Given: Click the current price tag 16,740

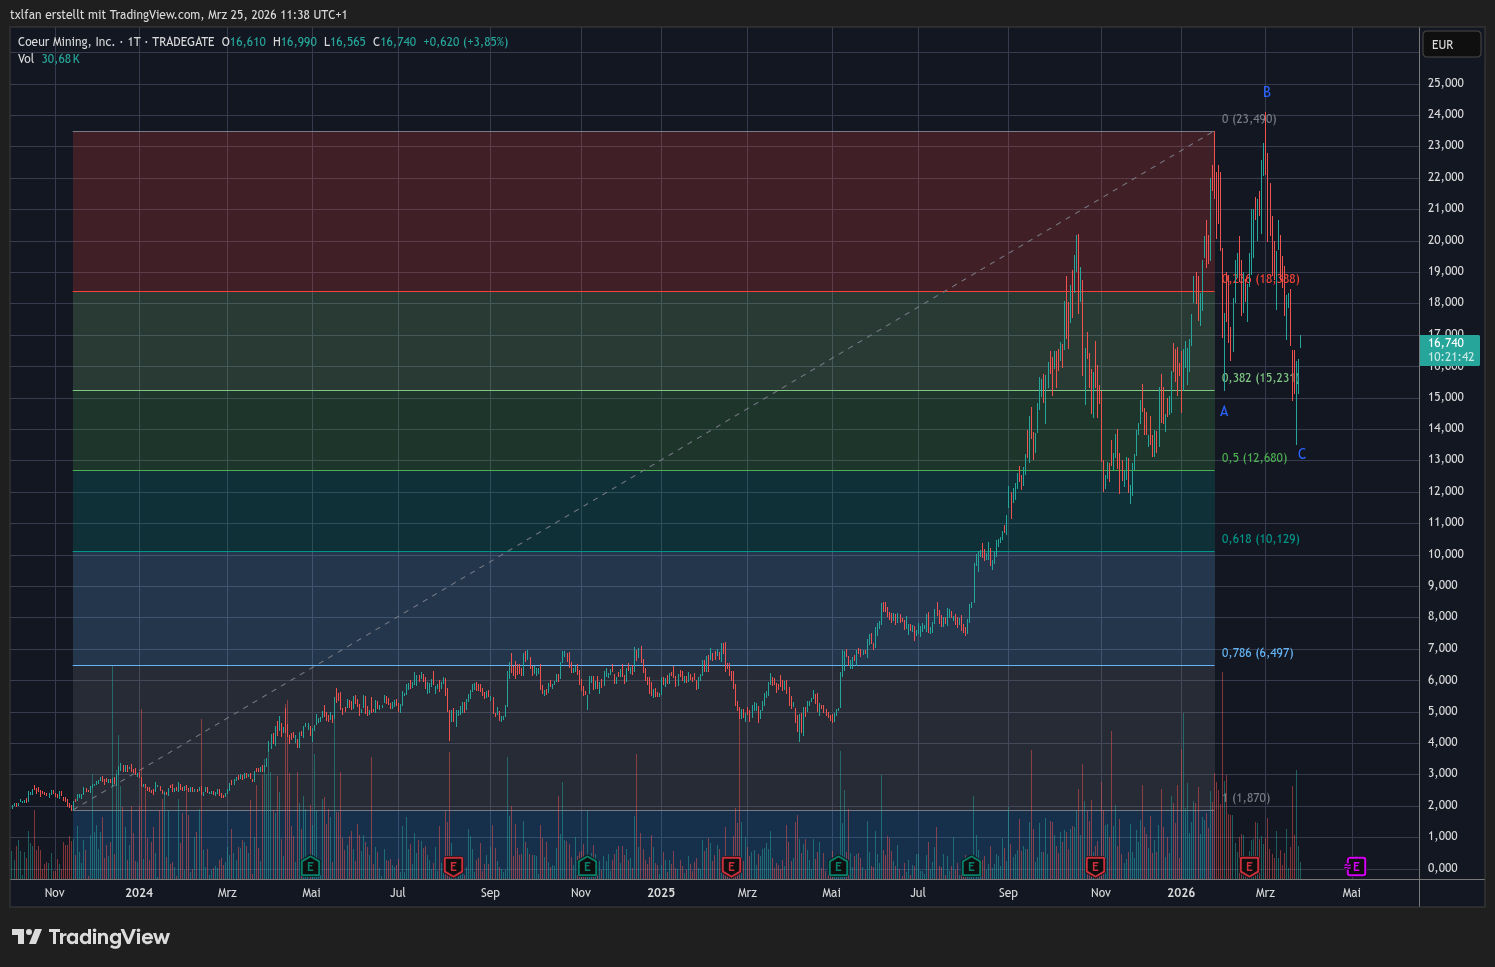Looking at the screenshot, I should [1448, 350].
